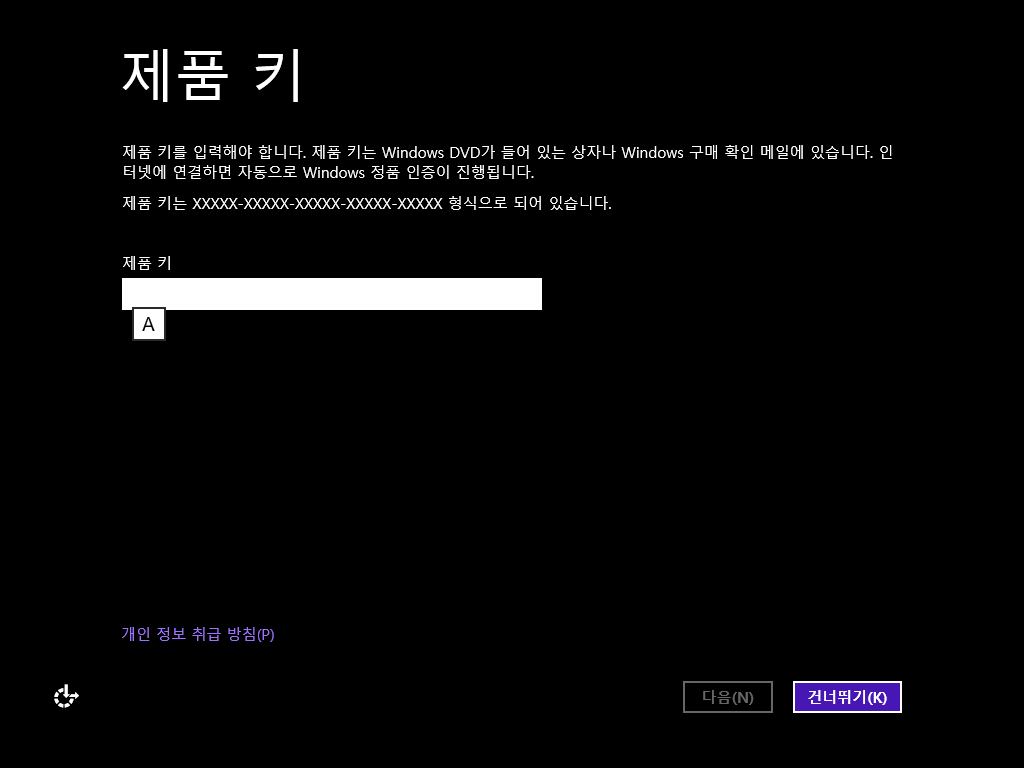Click the product key input field
The image size is (1024, 768).
click(332, 294)
